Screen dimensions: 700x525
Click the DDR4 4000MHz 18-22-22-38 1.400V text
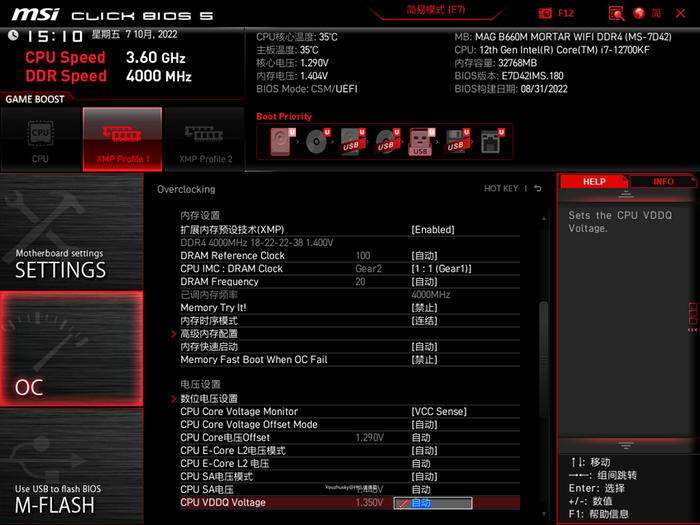click(x=257, y=242)
